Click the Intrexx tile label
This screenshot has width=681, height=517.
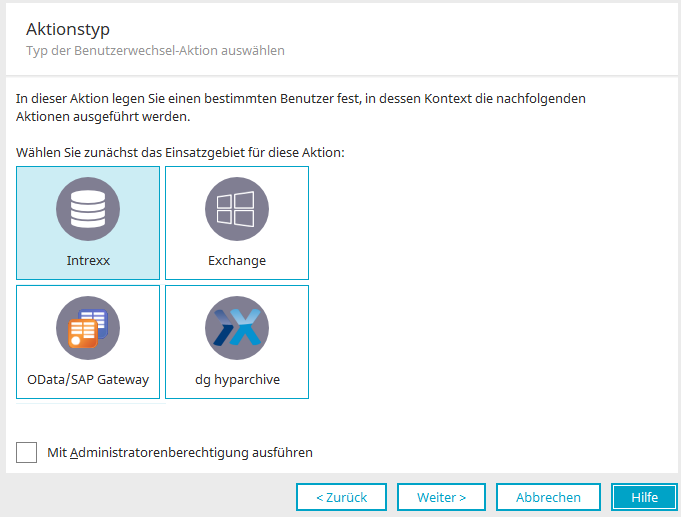(x=88, y=260)
